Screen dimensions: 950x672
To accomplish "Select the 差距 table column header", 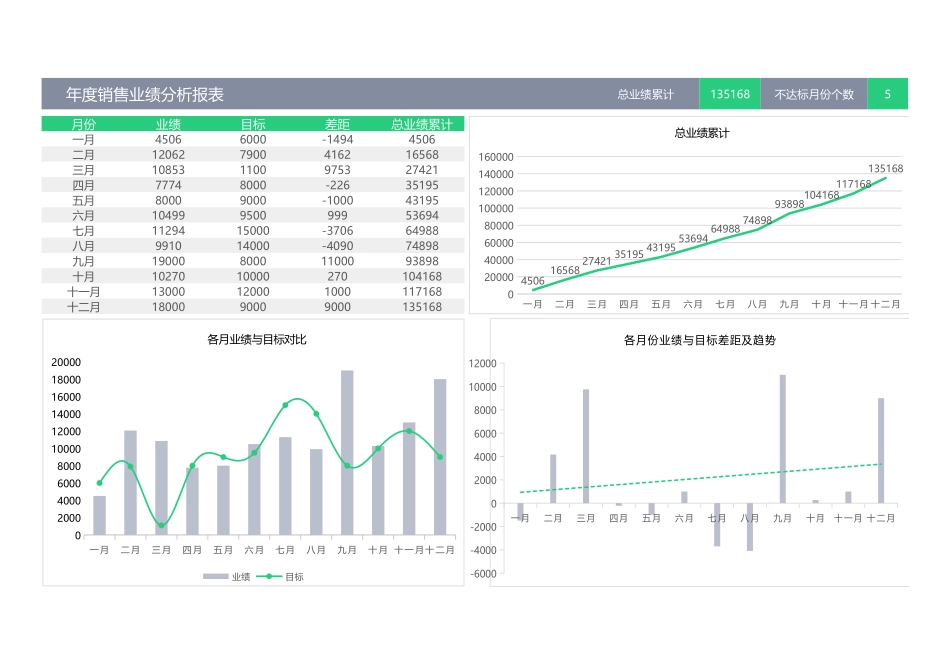I will pos(337,124).
